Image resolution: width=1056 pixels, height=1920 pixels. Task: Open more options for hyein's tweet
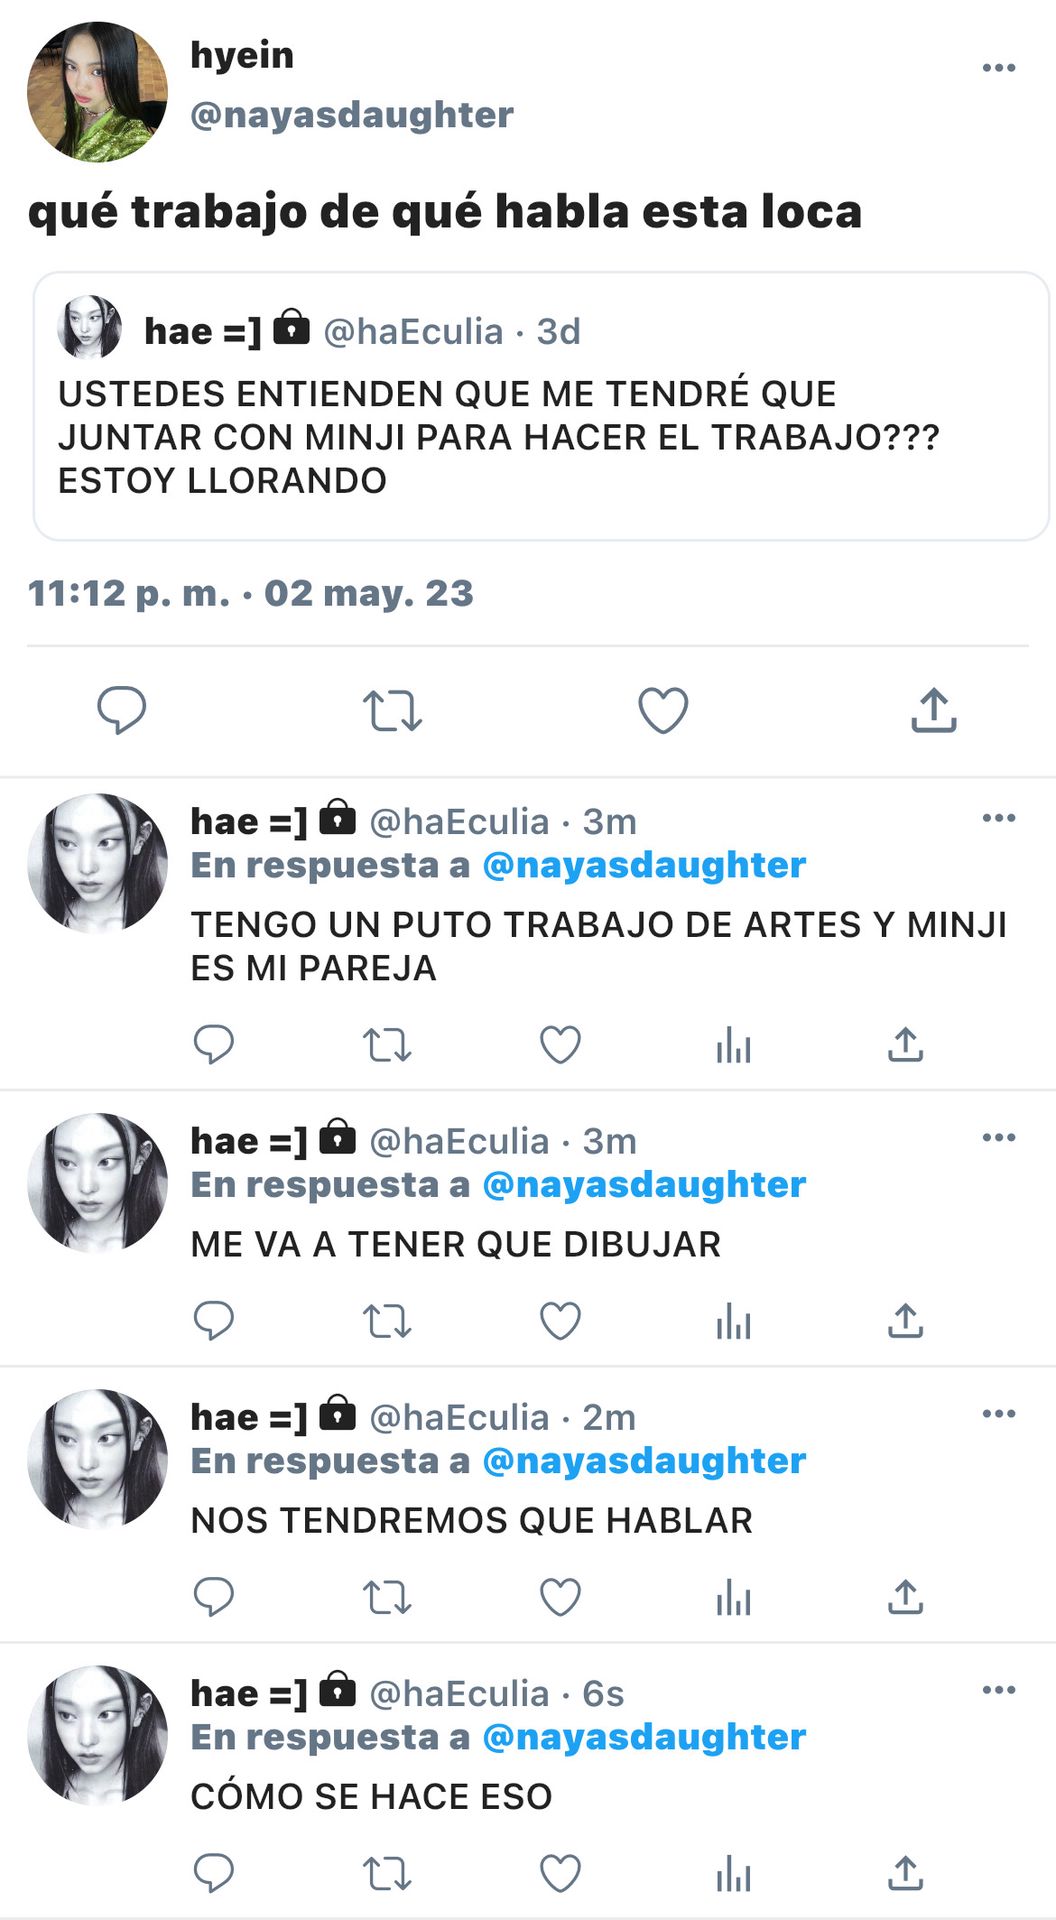998,68
